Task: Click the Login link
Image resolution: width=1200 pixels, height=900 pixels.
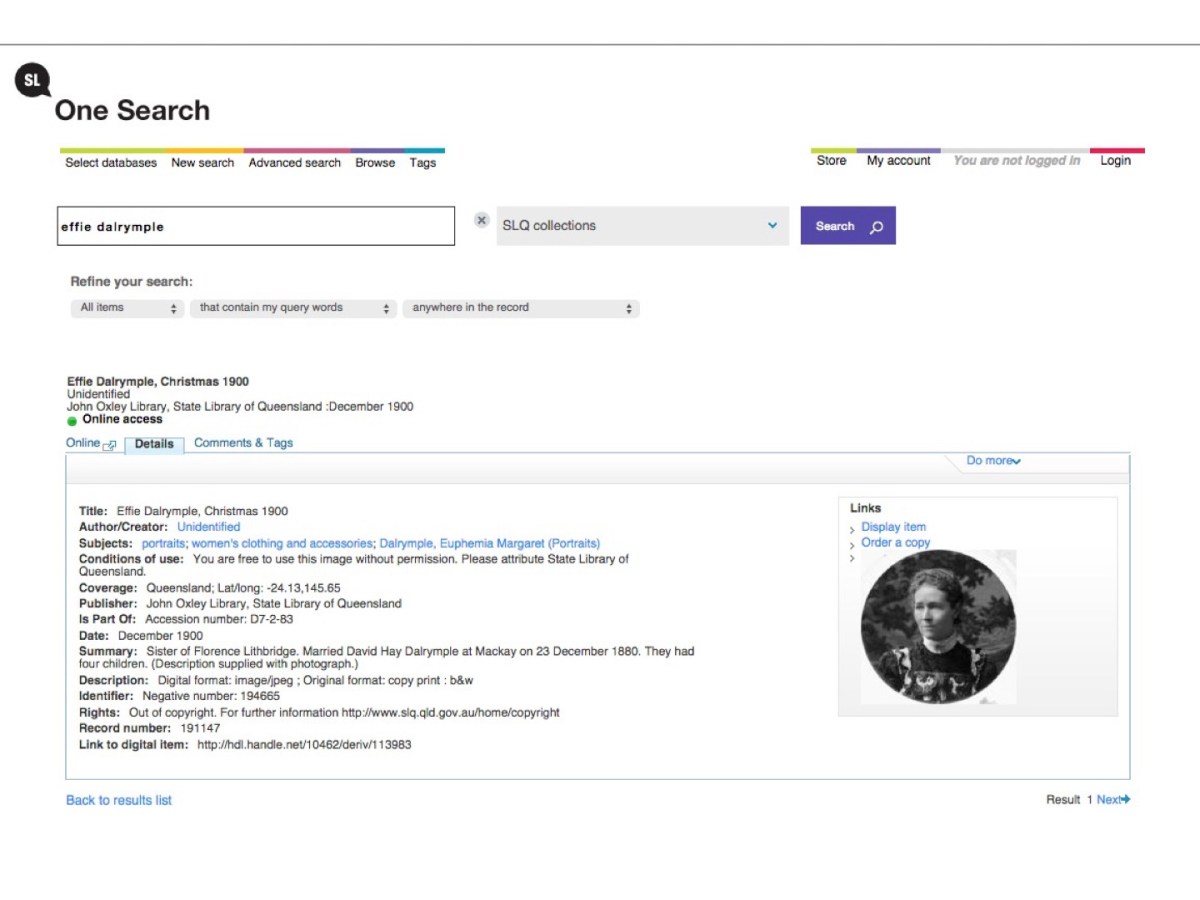Action: tap(1115, 161)
